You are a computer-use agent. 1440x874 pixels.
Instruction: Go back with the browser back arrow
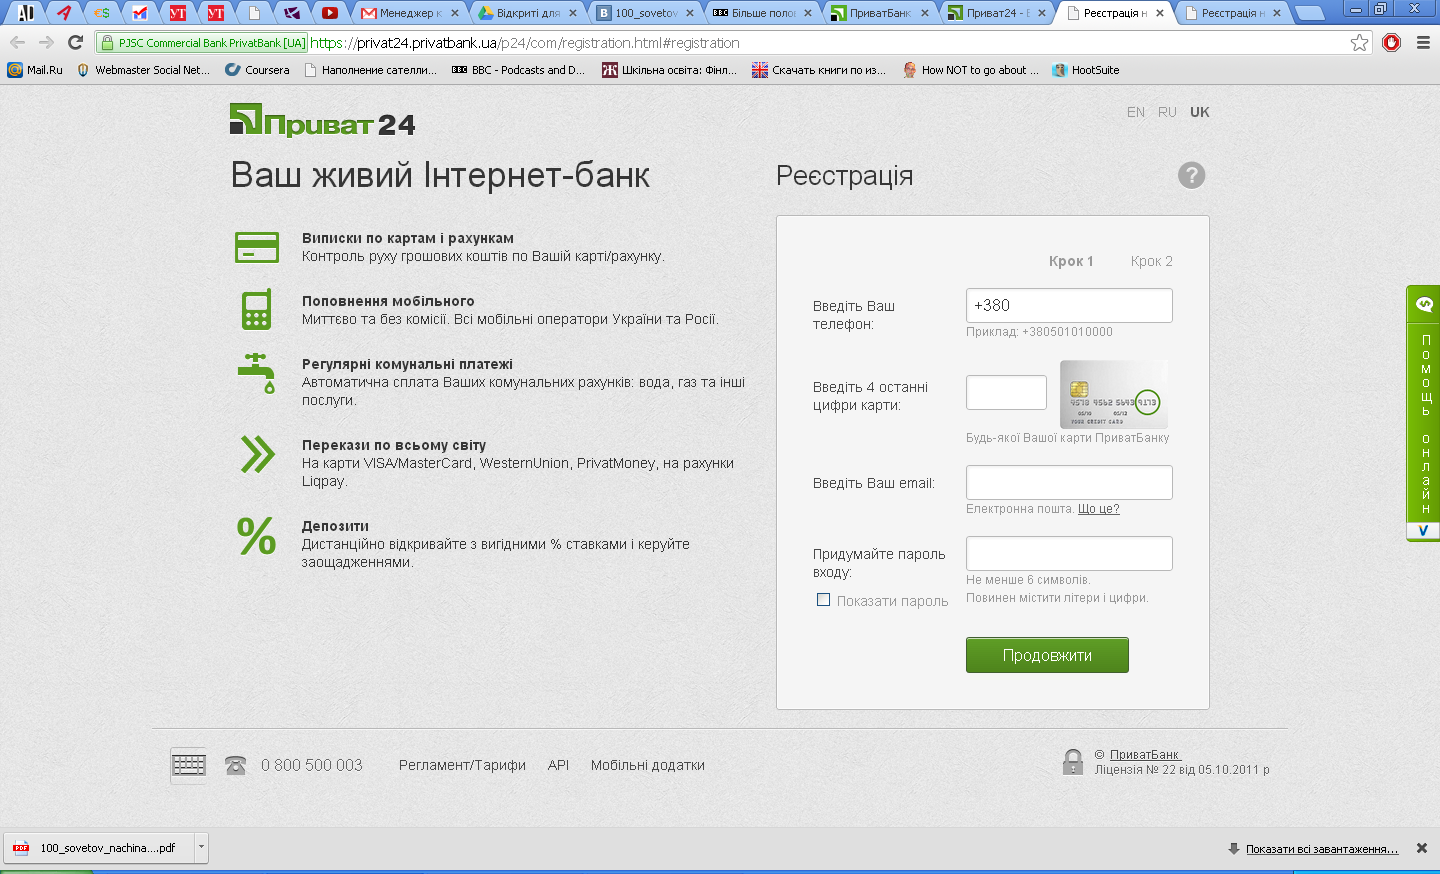click(x=17, y=42)
